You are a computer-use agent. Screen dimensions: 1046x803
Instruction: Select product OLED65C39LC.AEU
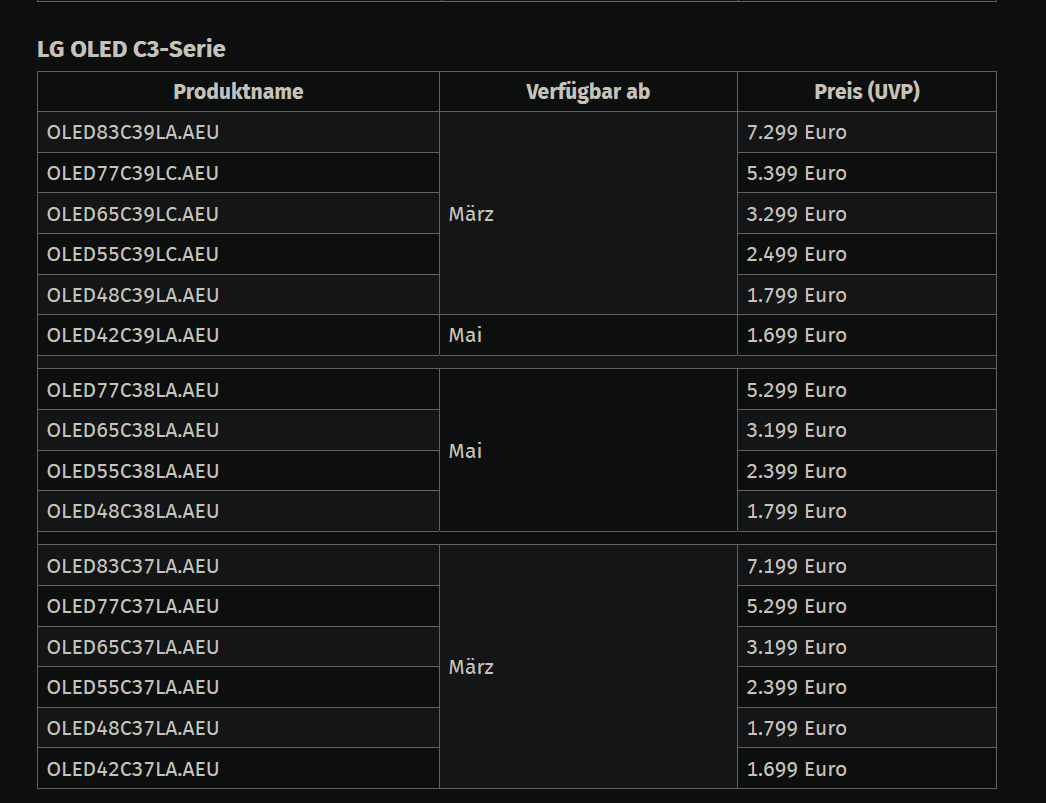[132, 214]
